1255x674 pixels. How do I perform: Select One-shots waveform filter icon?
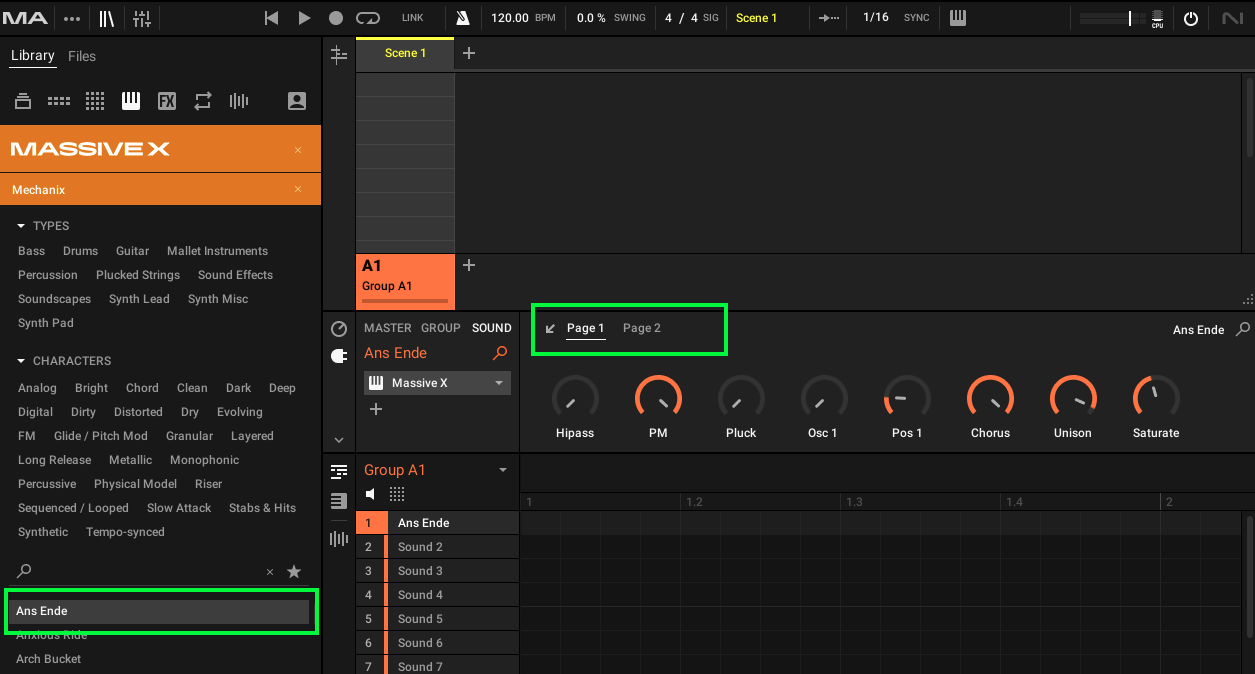pyautogui.click(x=239, y=101)
